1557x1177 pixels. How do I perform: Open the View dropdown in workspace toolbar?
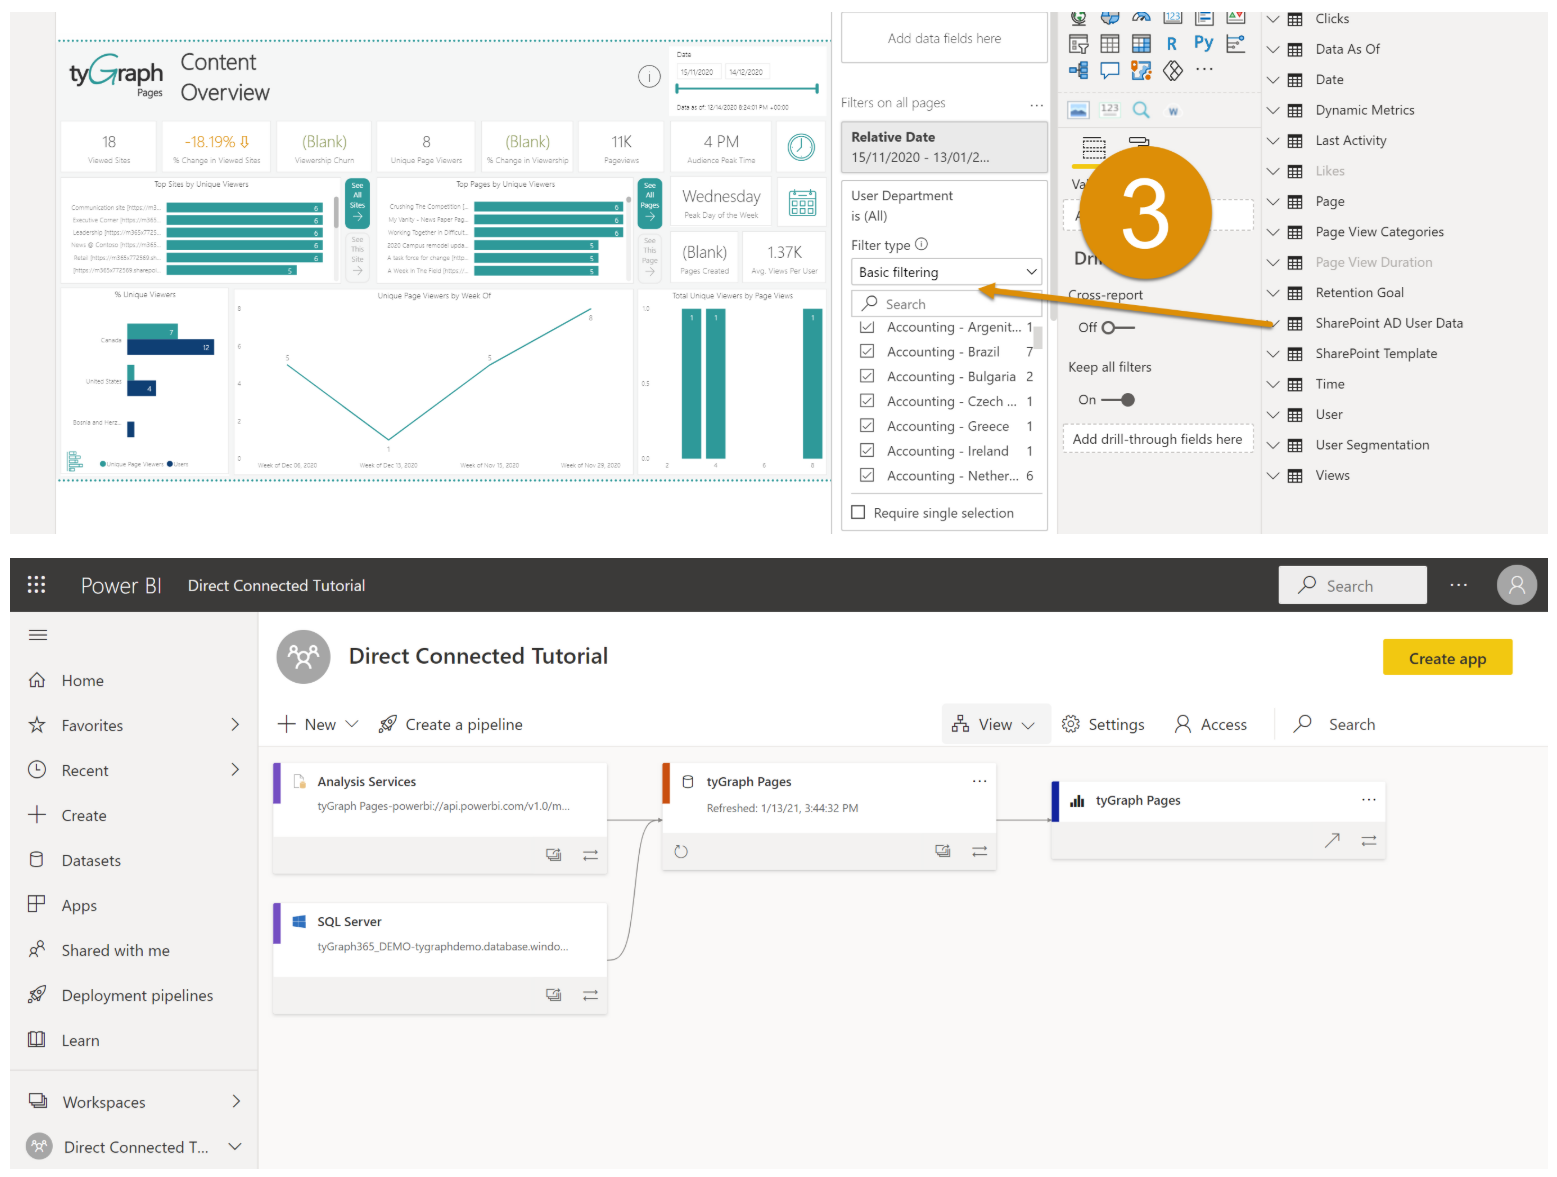995,724
